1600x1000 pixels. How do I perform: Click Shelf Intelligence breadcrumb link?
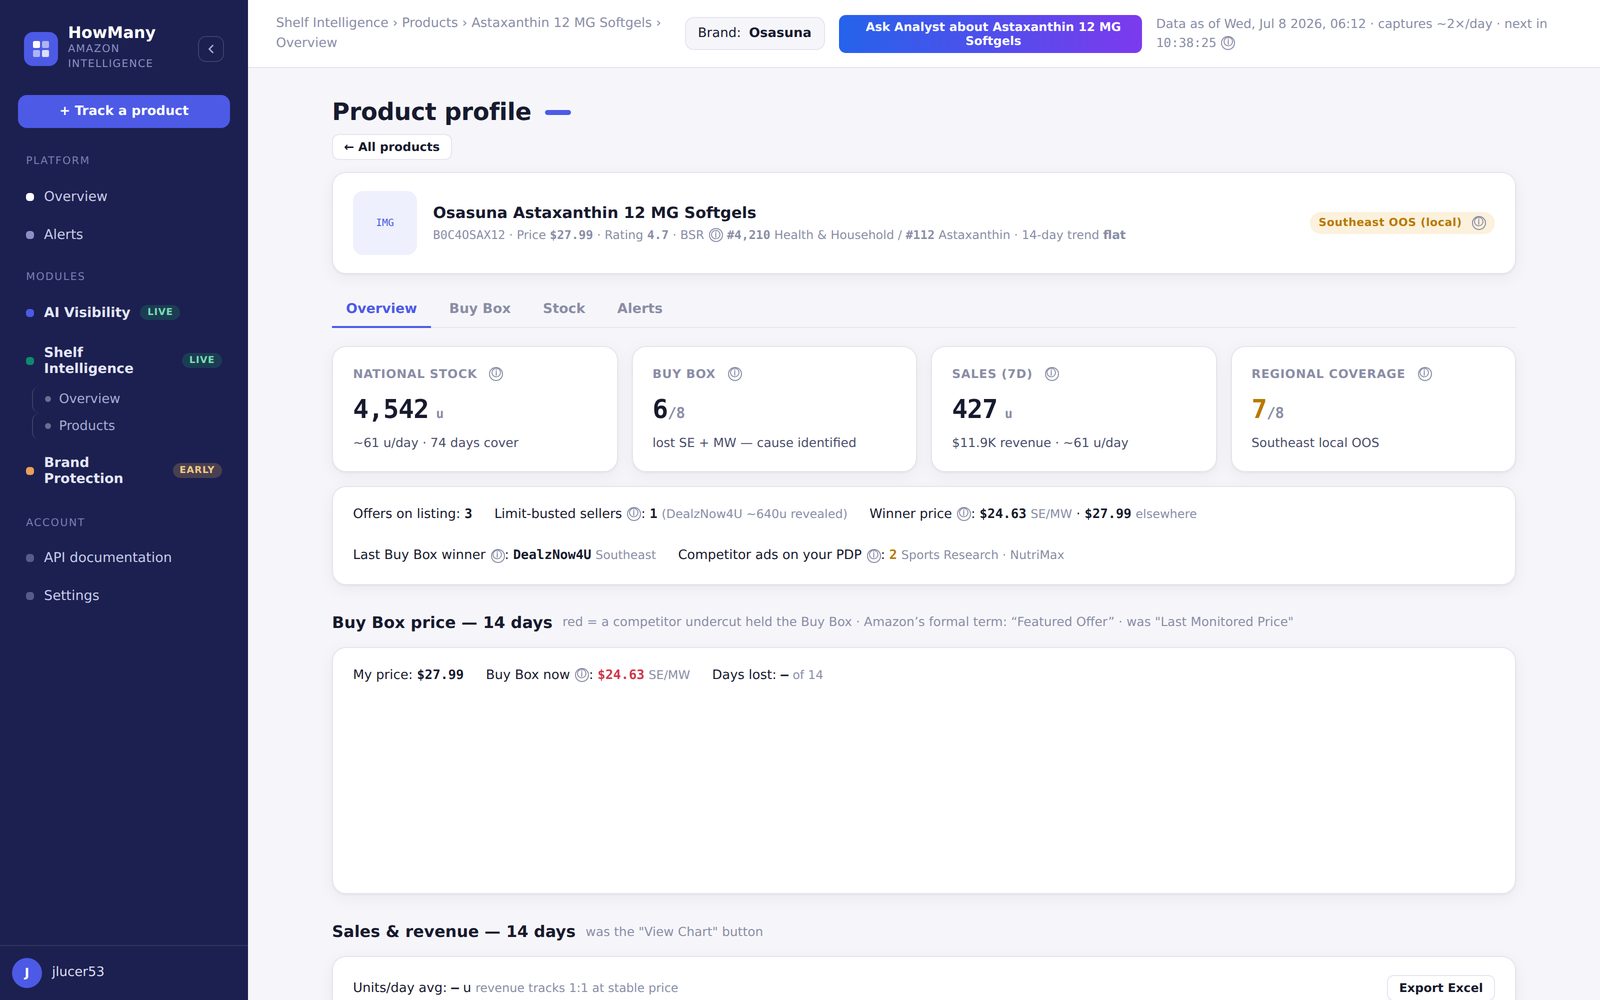click(x=332, y=22)
